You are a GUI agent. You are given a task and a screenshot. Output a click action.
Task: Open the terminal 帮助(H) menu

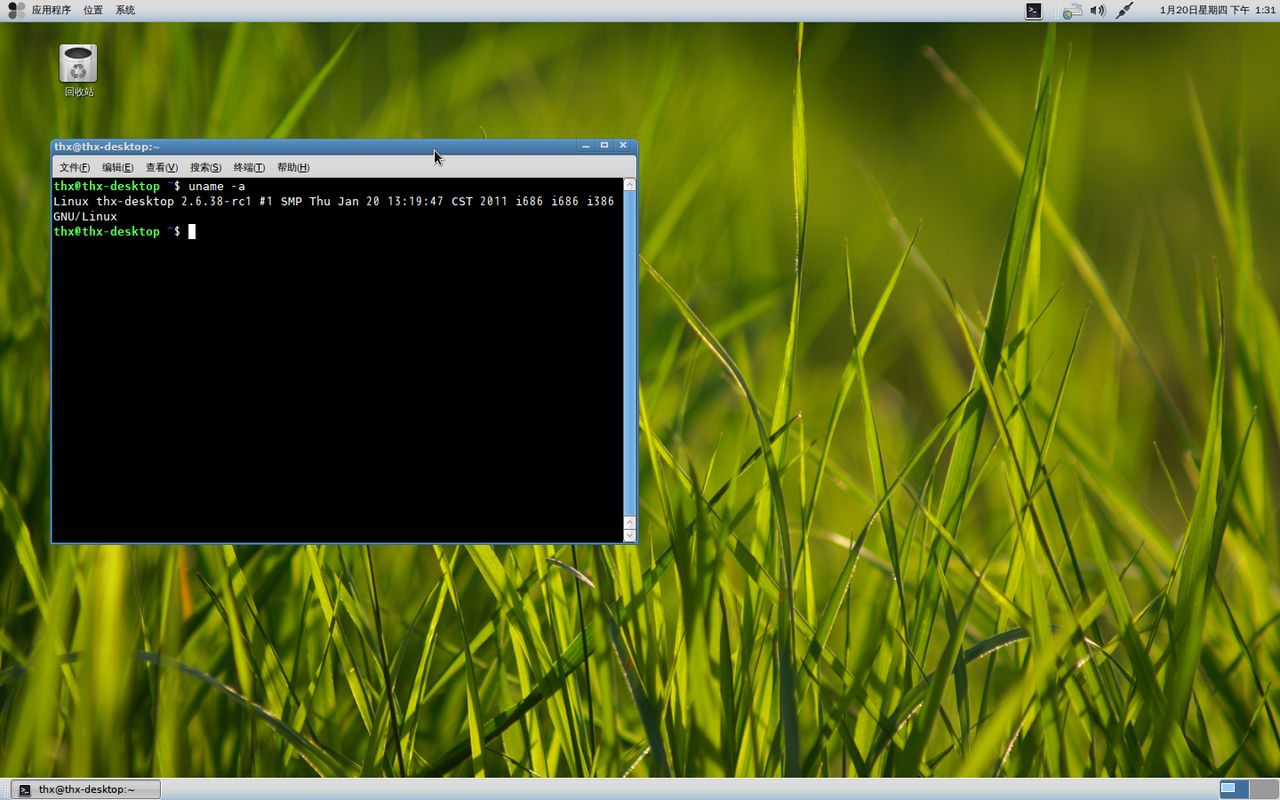pyautogui.click(x=293, y=167)
